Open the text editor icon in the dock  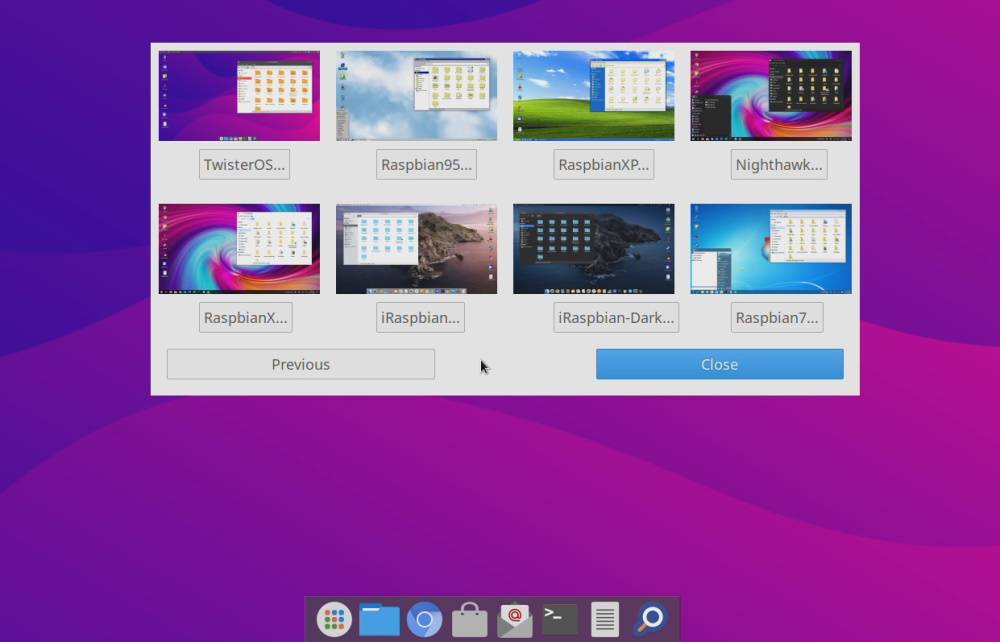(602, 618)
